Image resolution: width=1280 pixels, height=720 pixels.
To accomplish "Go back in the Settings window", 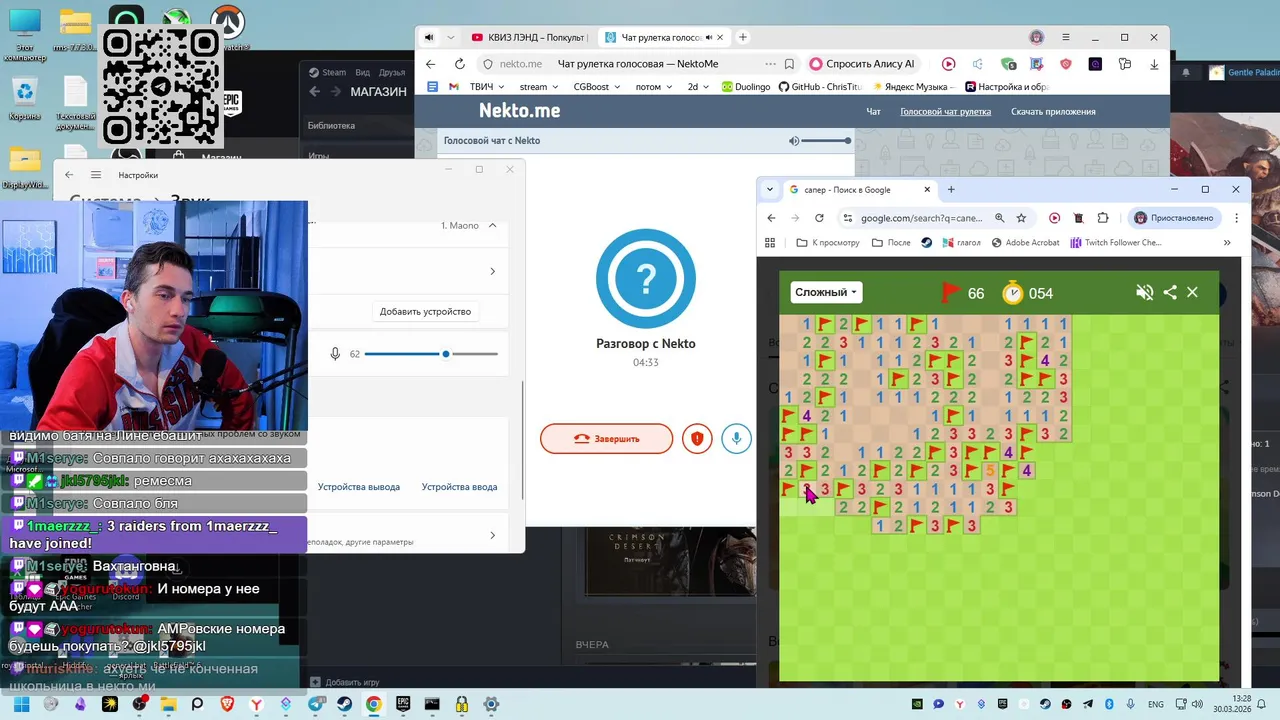I will tap(69, 175).
